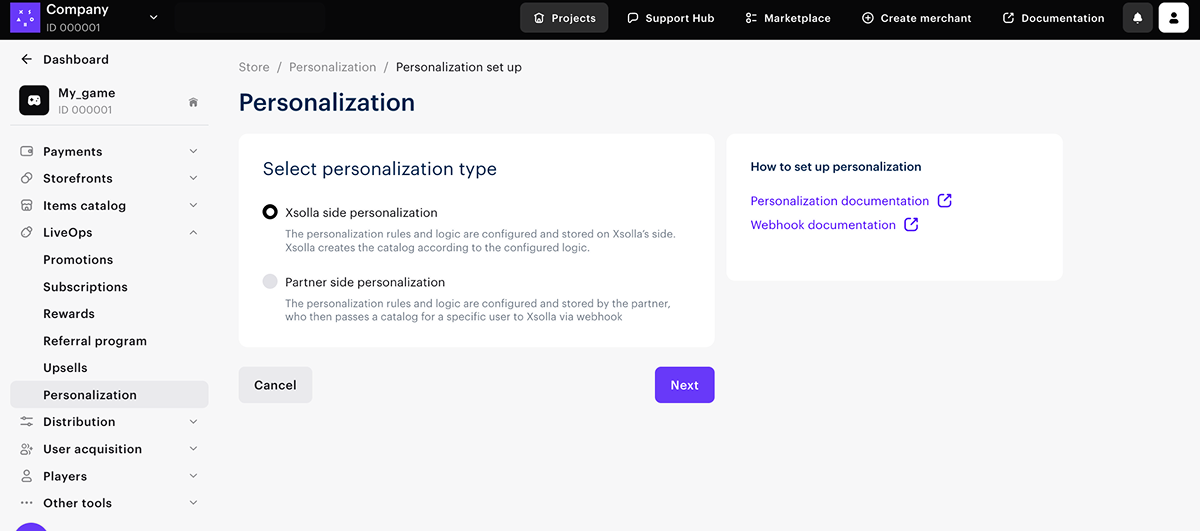Screen dimensions: 1200x531
Task: Select Partner side personalization option
Action: coord(270,283)
